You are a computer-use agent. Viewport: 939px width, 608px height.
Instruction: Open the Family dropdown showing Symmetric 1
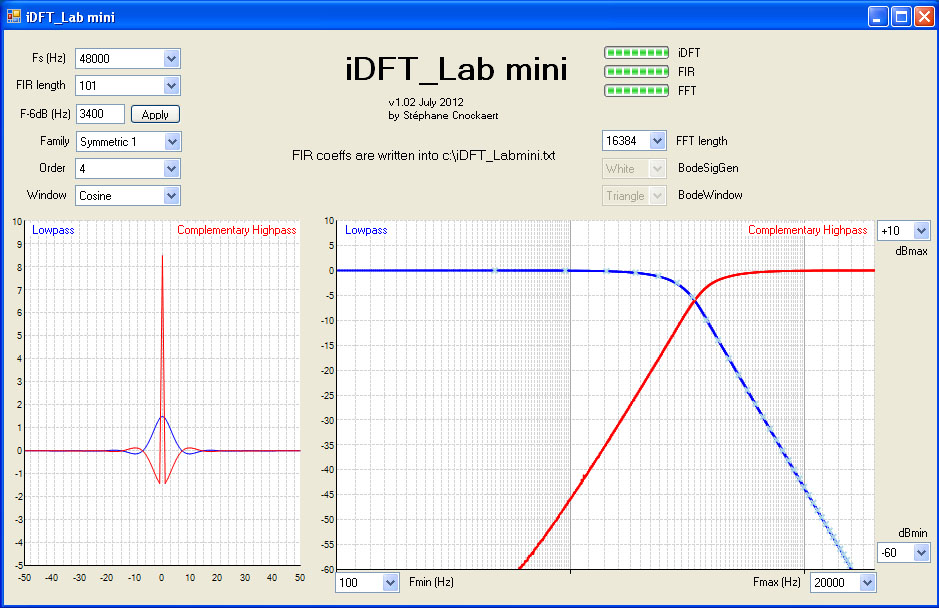172,142
